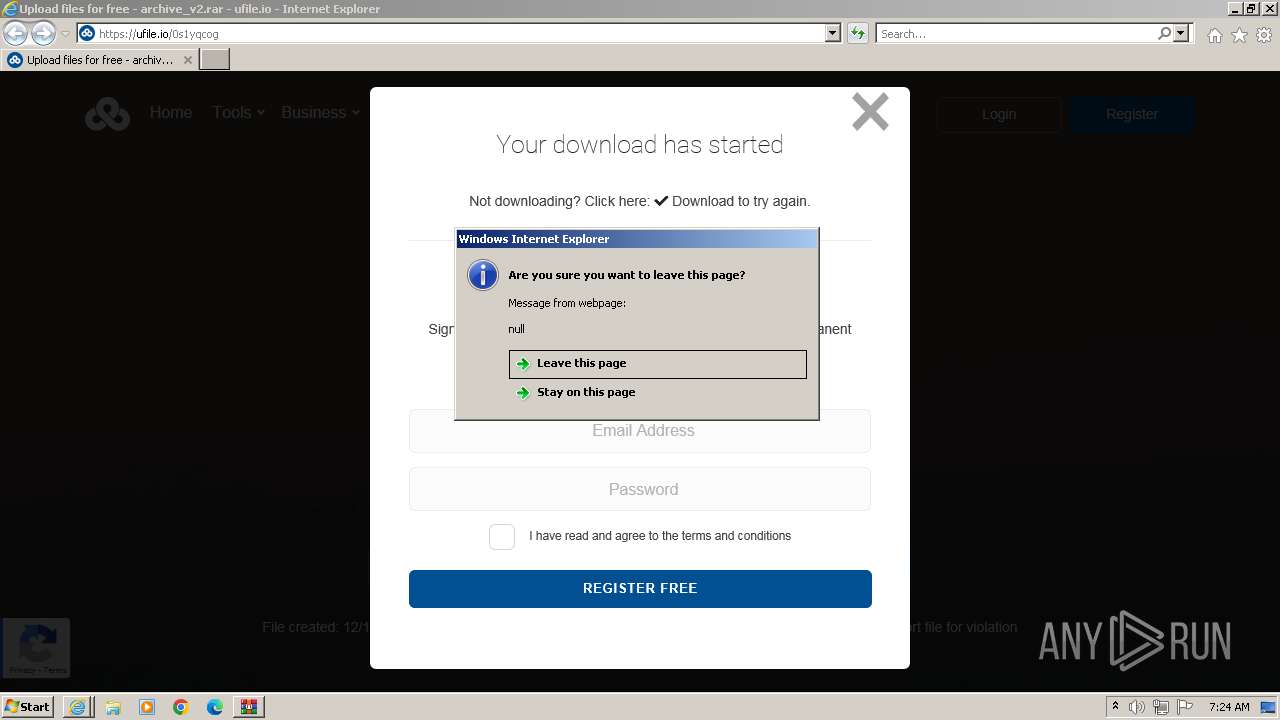Image resolution: width=1280 pixels, height=720 pixels.
Task: Click the Action Center flag icon
Action: pos(1185,707)
